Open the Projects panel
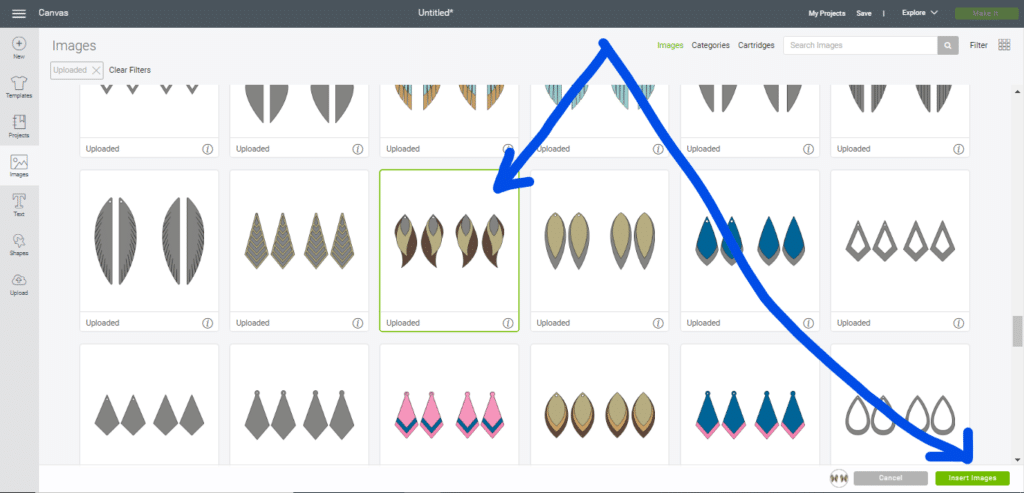This screenshot has width=1024, height=493. pos(19,127)
